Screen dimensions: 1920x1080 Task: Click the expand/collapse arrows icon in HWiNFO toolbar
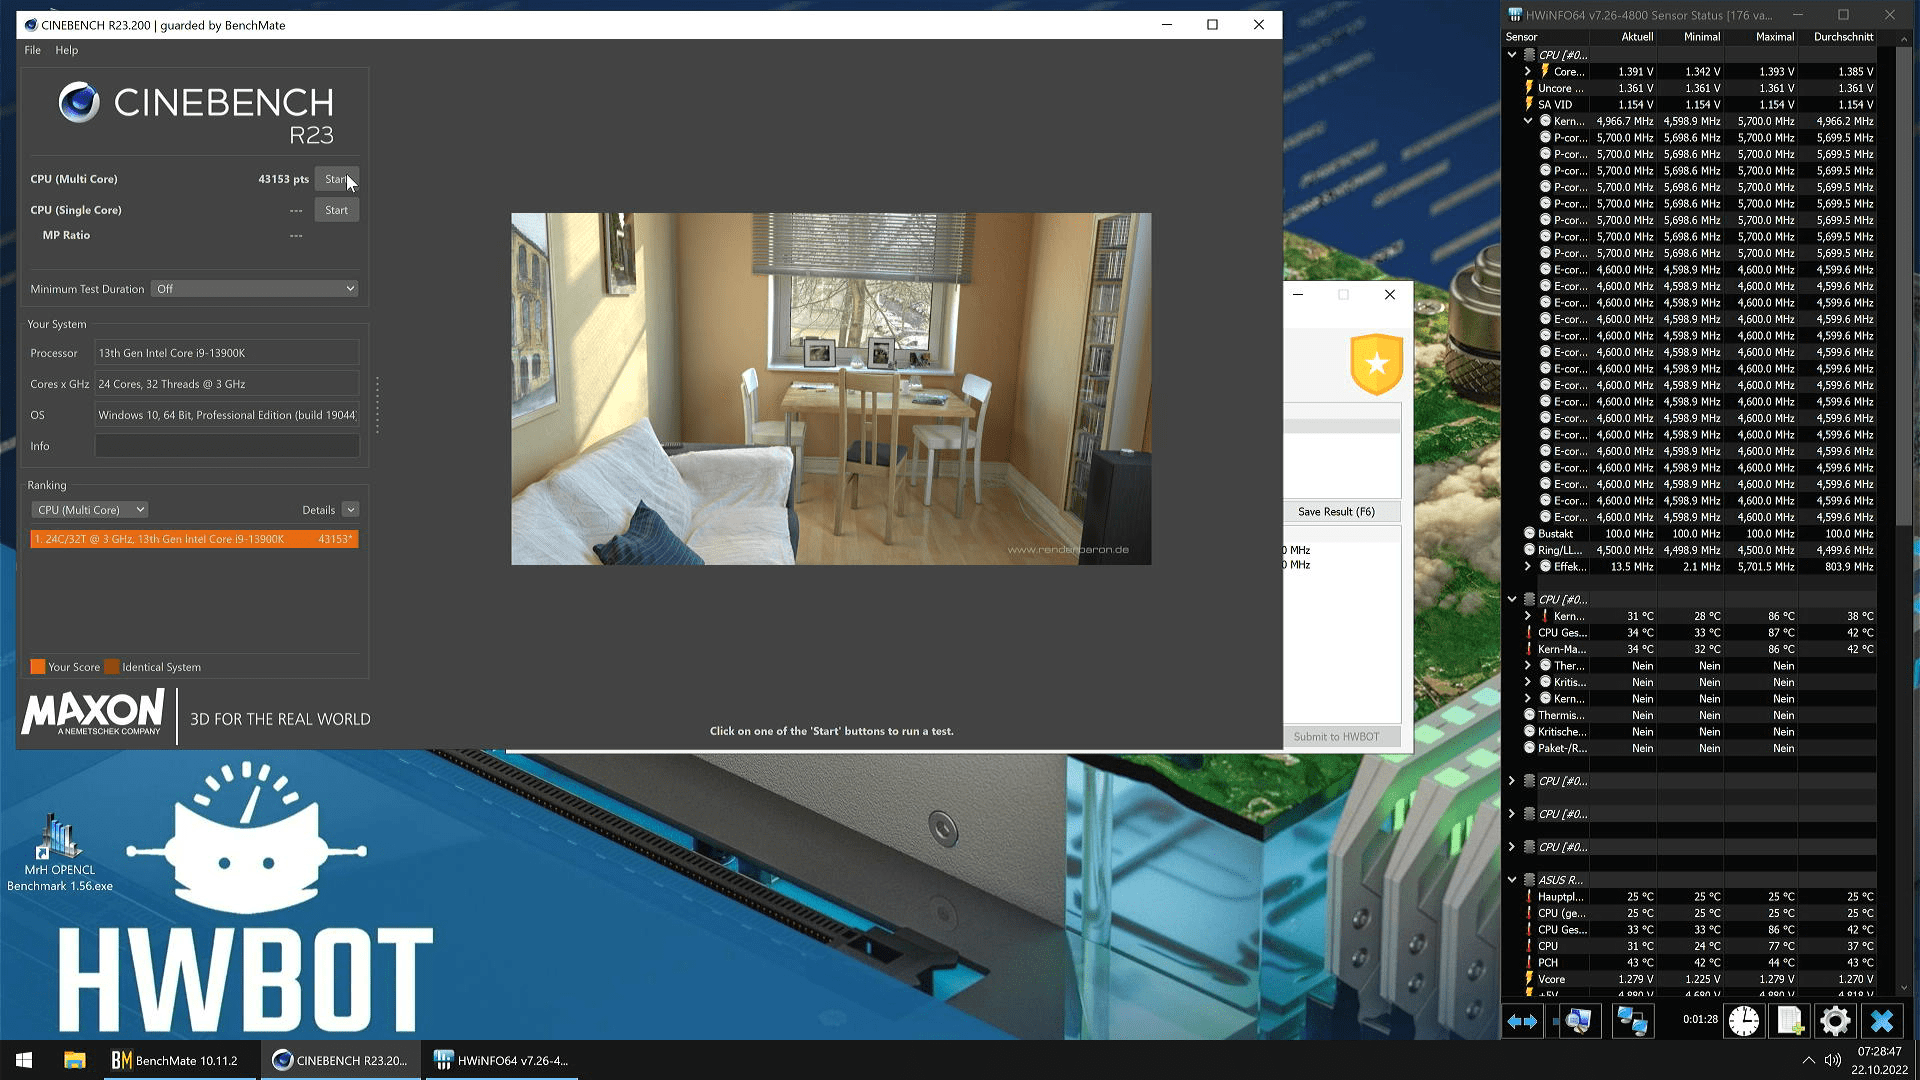pyautogui.click(x=1522, y=1021)
